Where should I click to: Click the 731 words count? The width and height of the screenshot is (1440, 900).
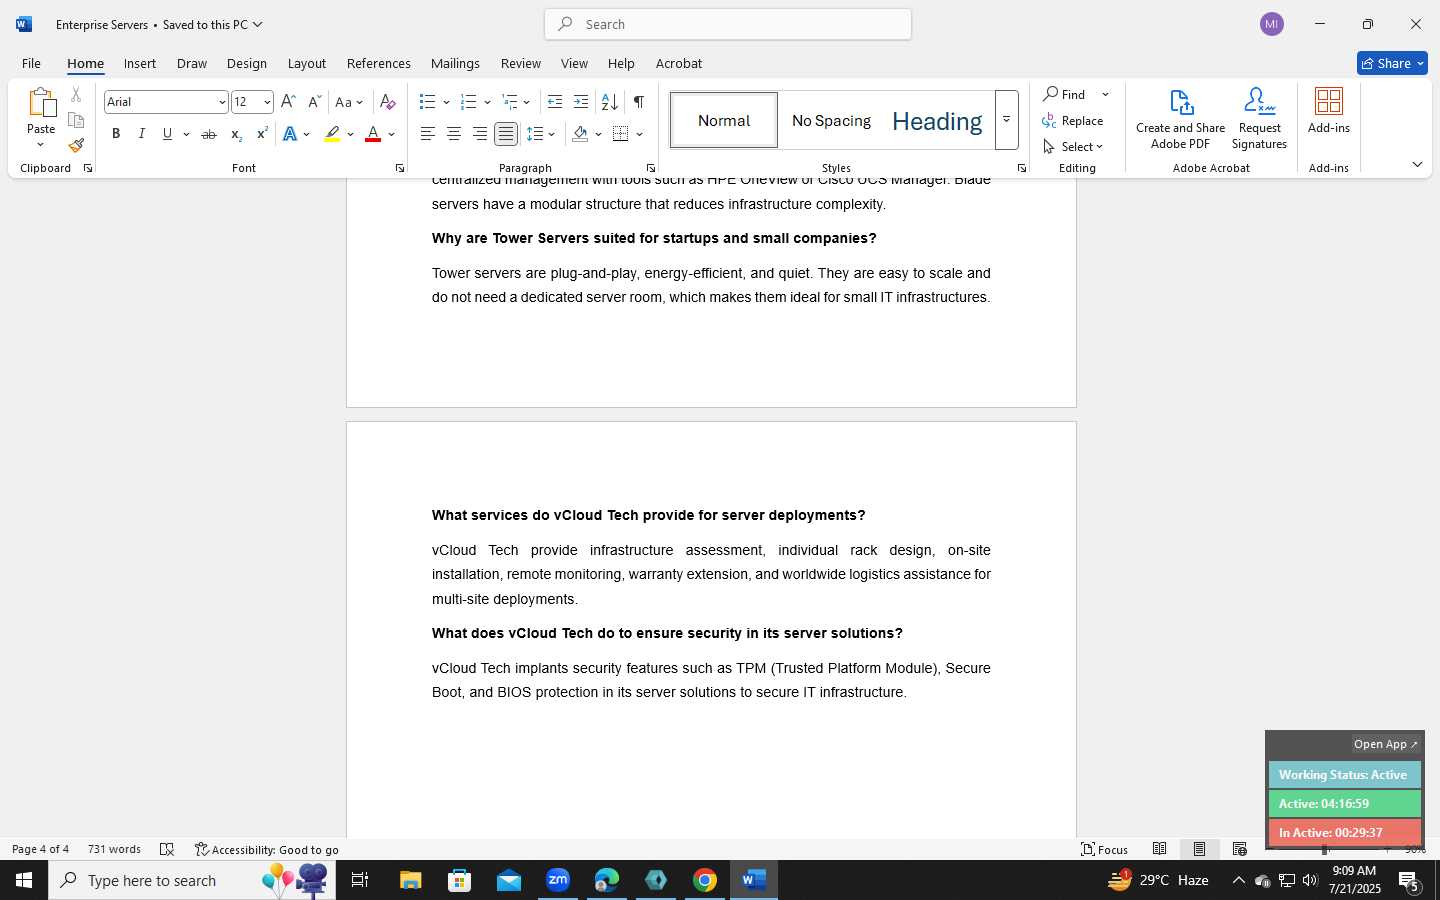[114, 849]
